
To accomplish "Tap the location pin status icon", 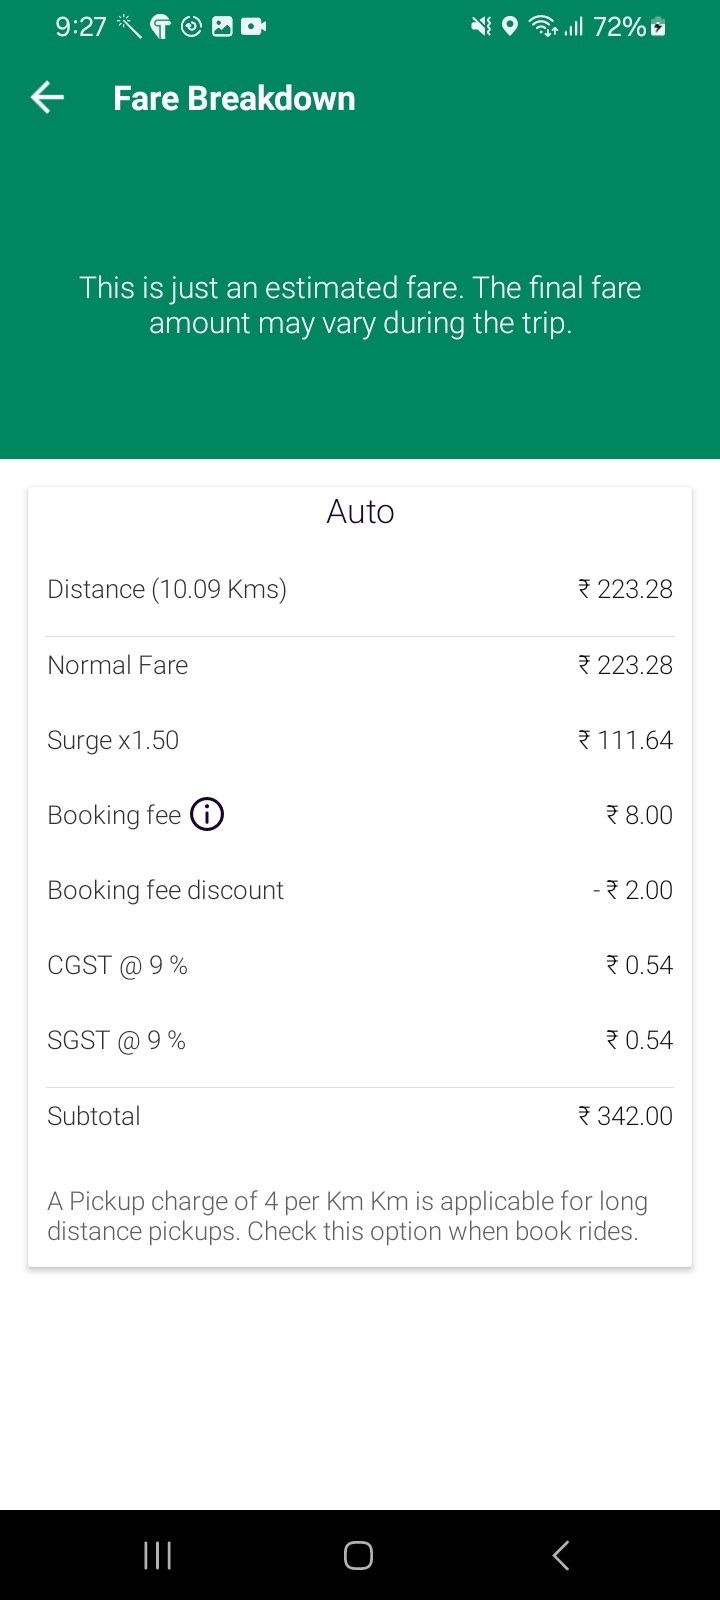I will (x=510, y=27).
